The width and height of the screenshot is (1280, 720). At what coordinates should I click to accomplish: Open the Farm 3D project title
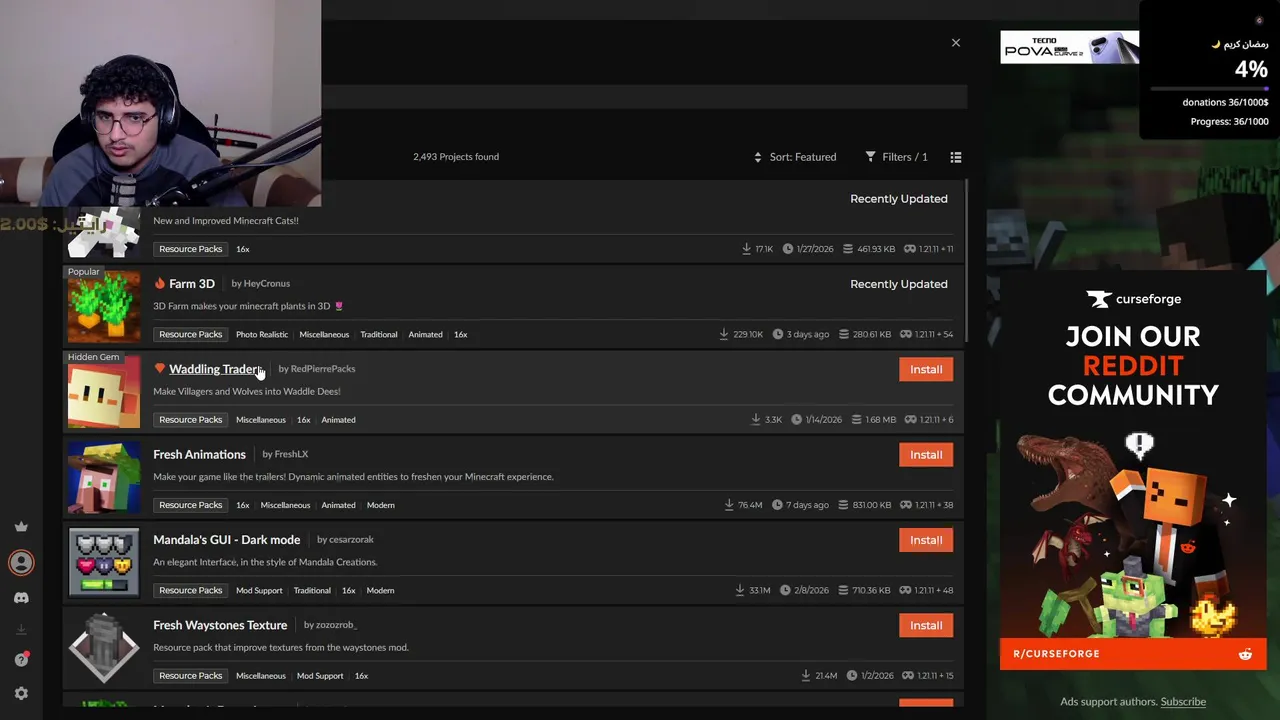pos(192,284)
